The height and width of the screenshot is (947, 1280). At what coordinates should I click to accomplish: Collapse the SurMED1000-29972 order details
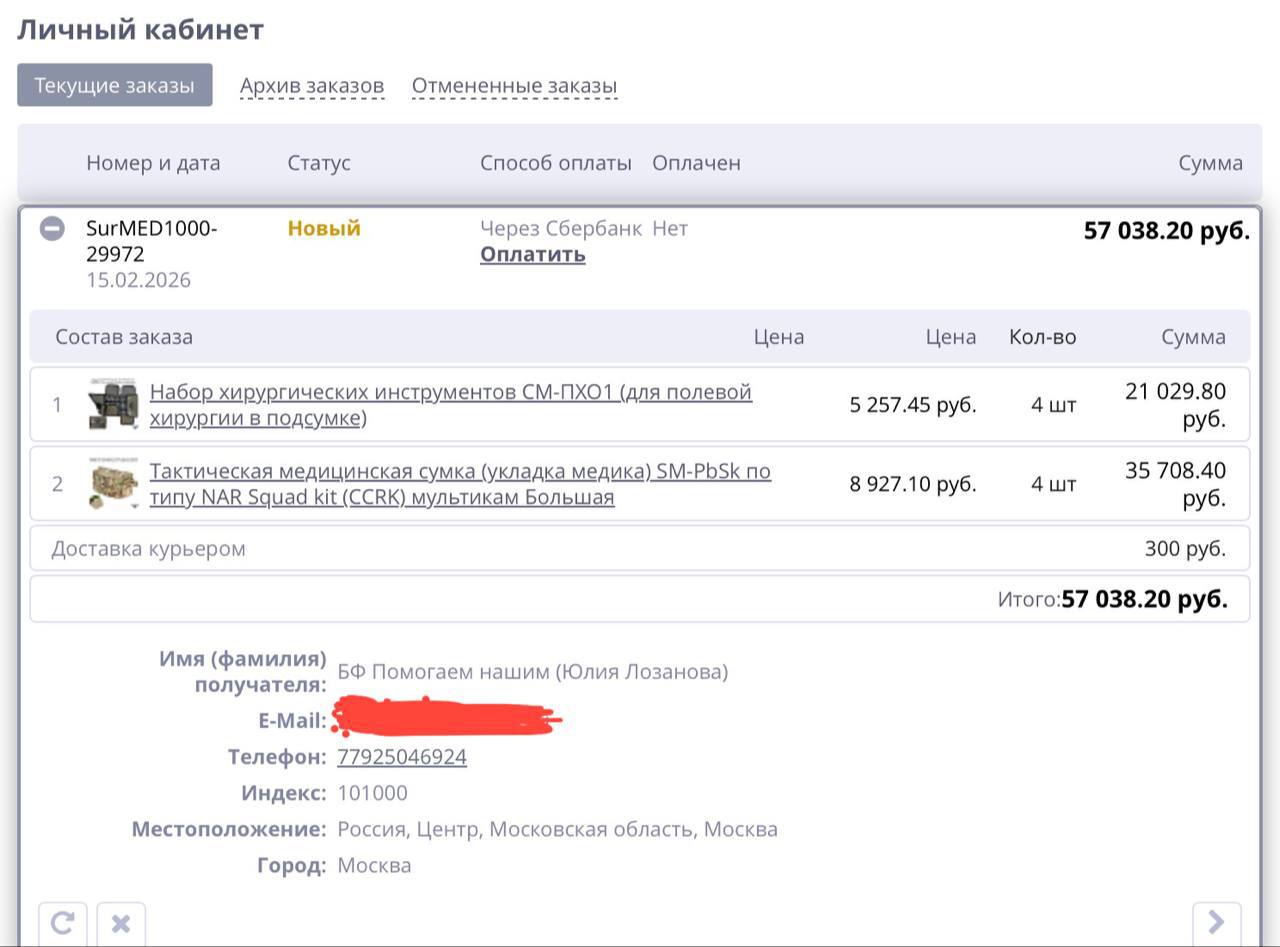pyautogui.click(x=52, y=229)
